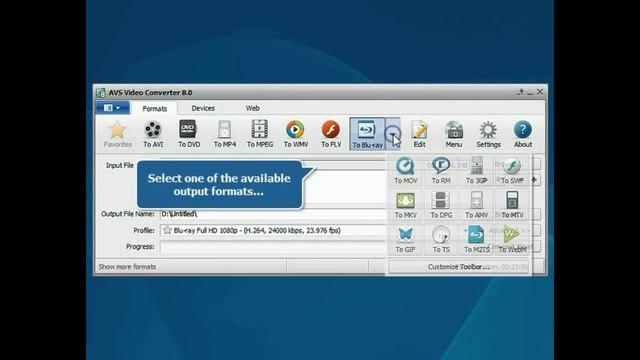Switch to the Devices tab

[x=203, y=108]
